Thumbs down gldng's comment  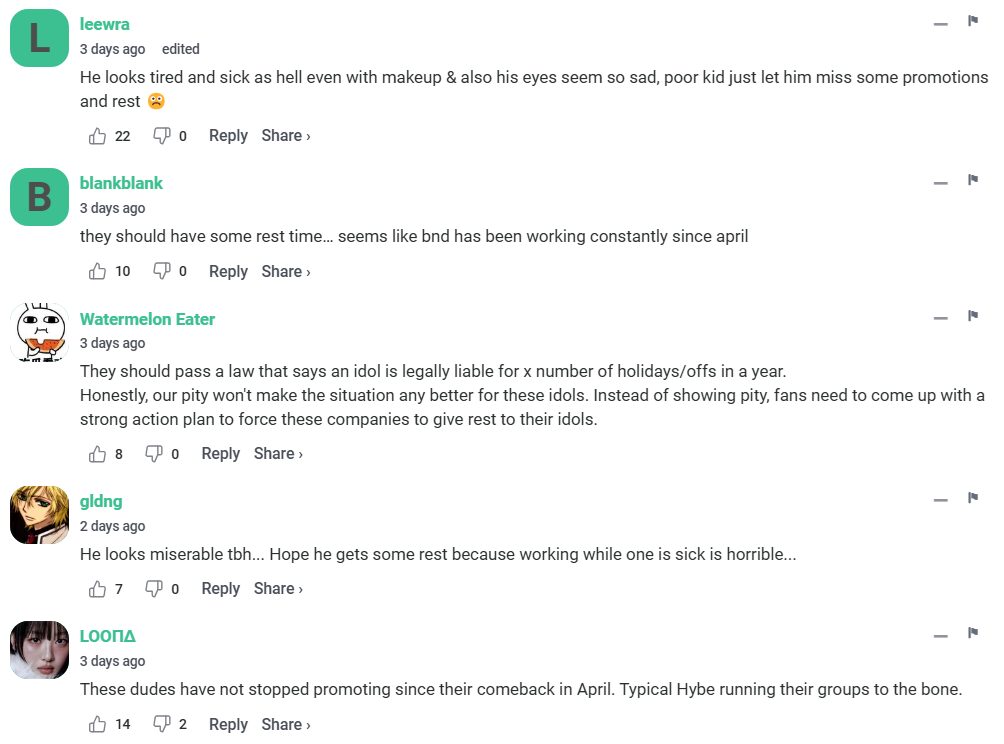click(x=154, y=589)
